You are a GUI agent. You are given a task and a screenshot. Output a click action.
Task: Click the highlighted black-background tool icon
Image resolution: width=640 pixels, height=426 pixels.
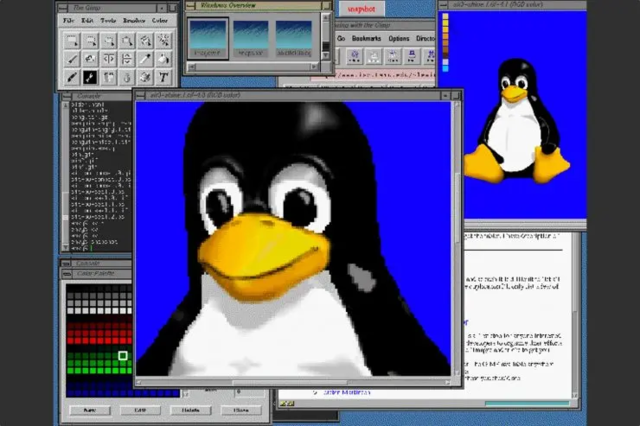[x=90, y=77]
